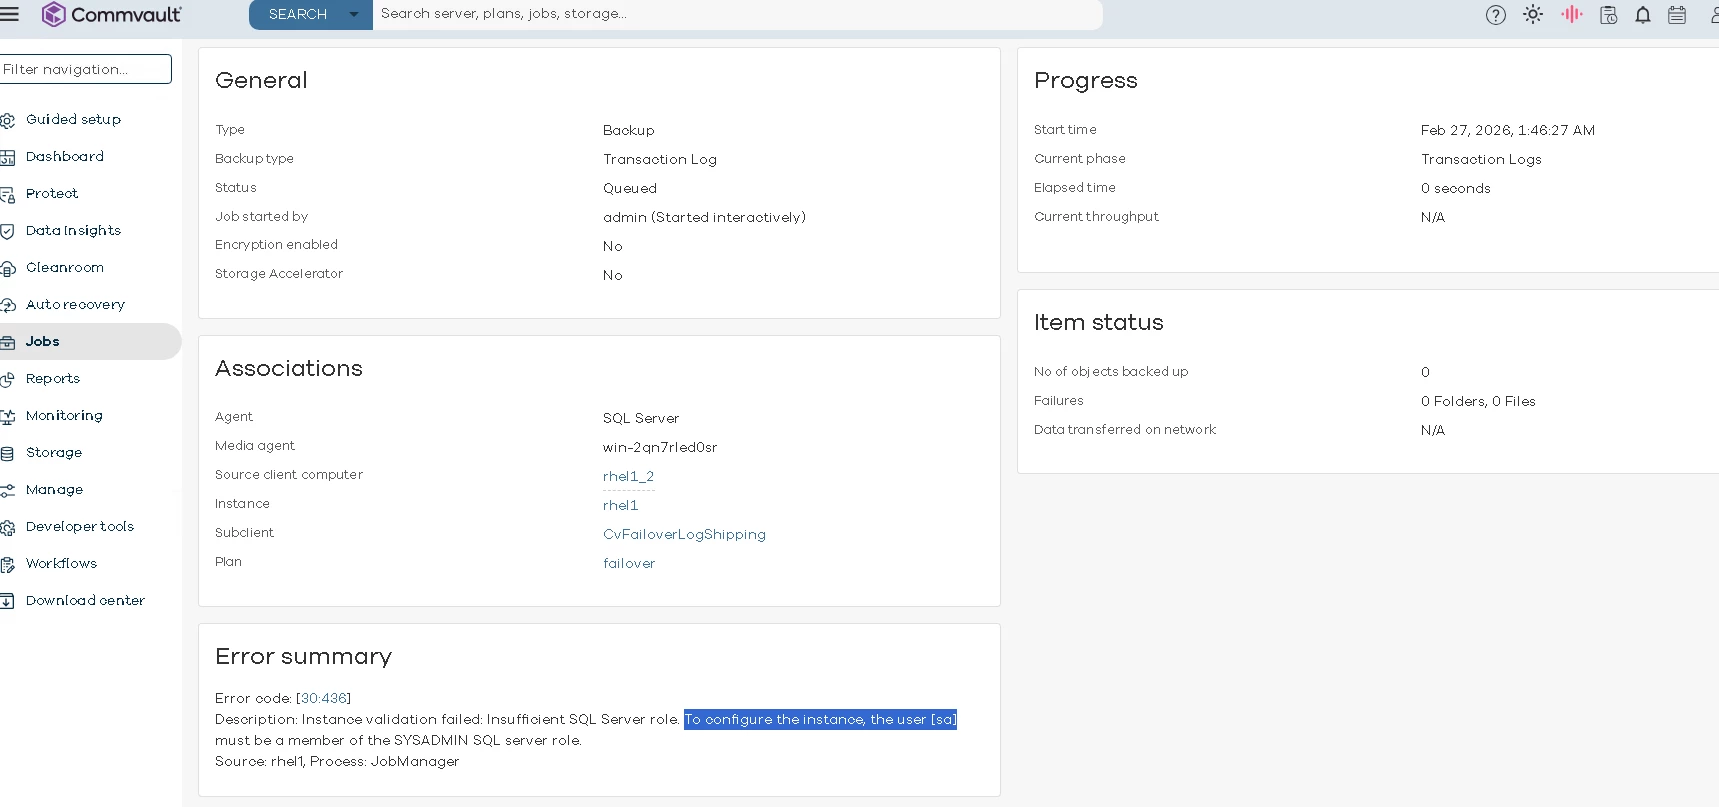Go to Dashboard in sidebar

point(64,157)
